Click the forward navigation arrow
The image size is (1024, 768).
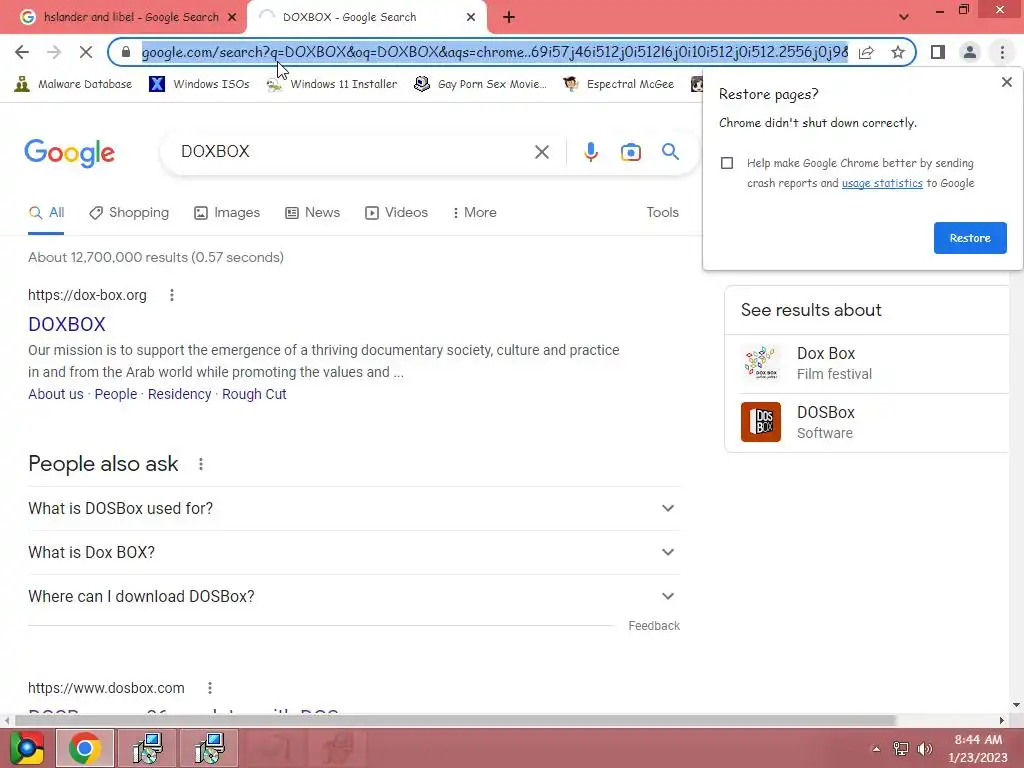tap(54, 52)
